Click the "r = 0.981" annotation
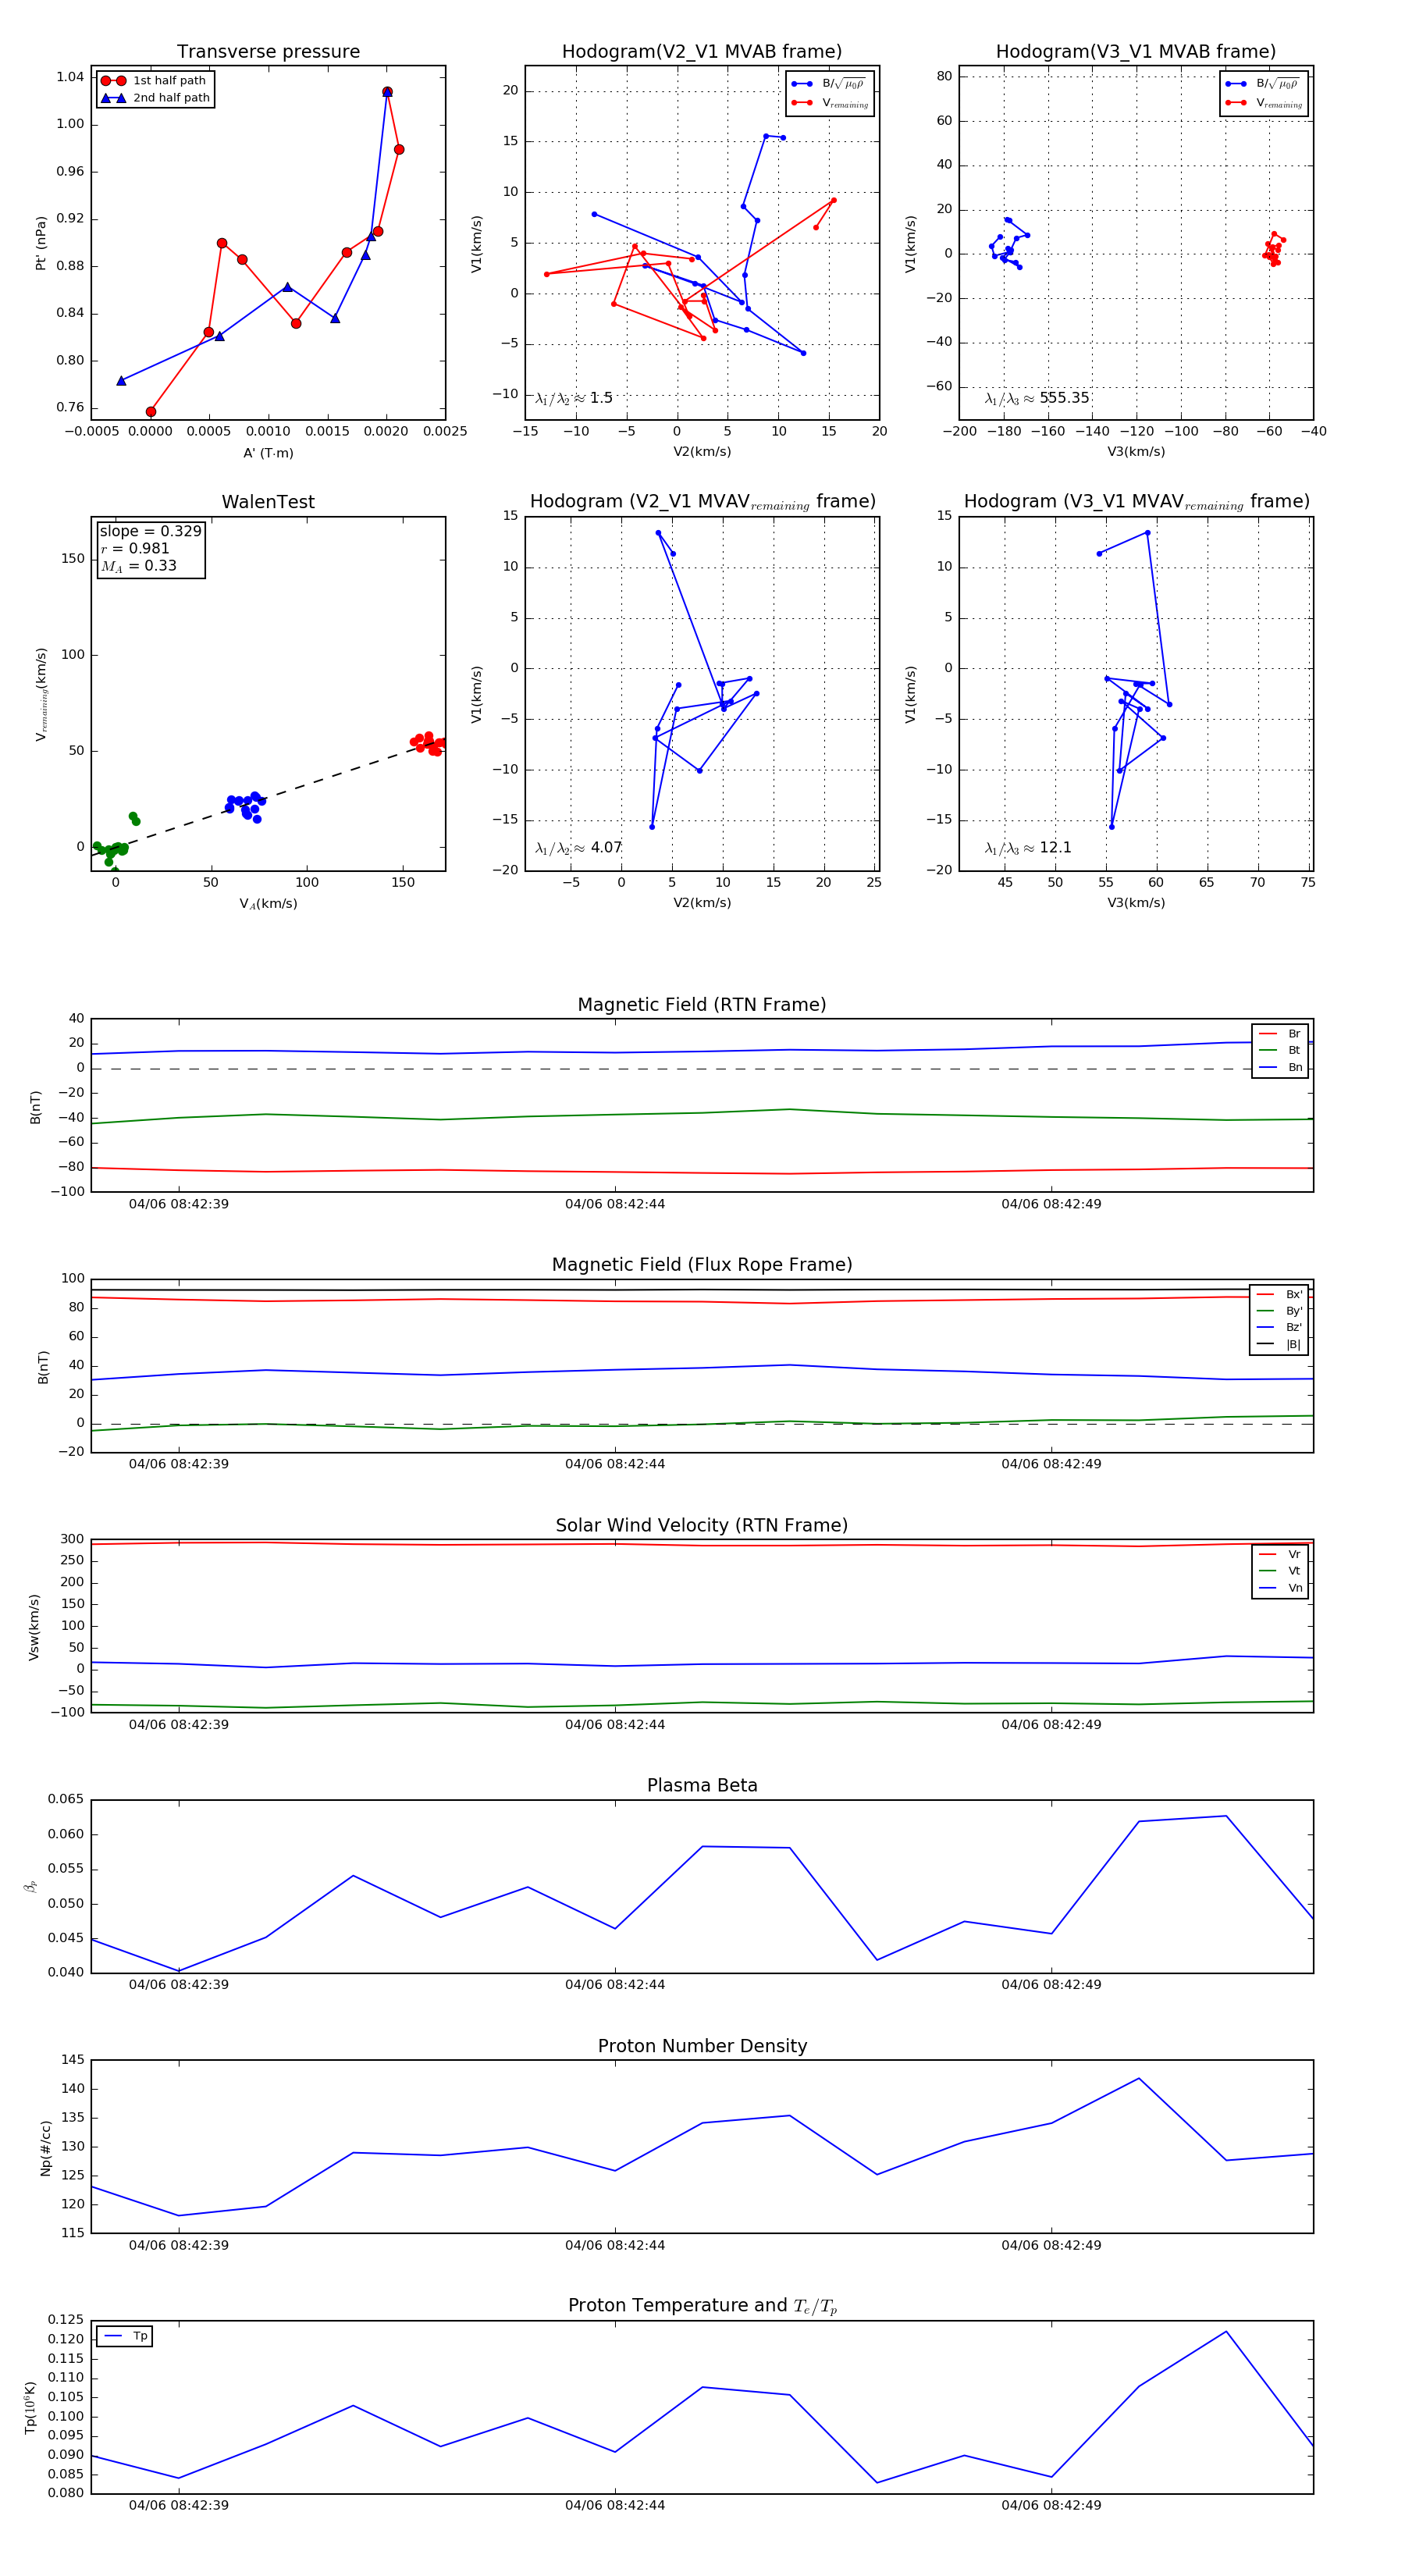The image size is (1405, 2576). [x=135, y=548]
